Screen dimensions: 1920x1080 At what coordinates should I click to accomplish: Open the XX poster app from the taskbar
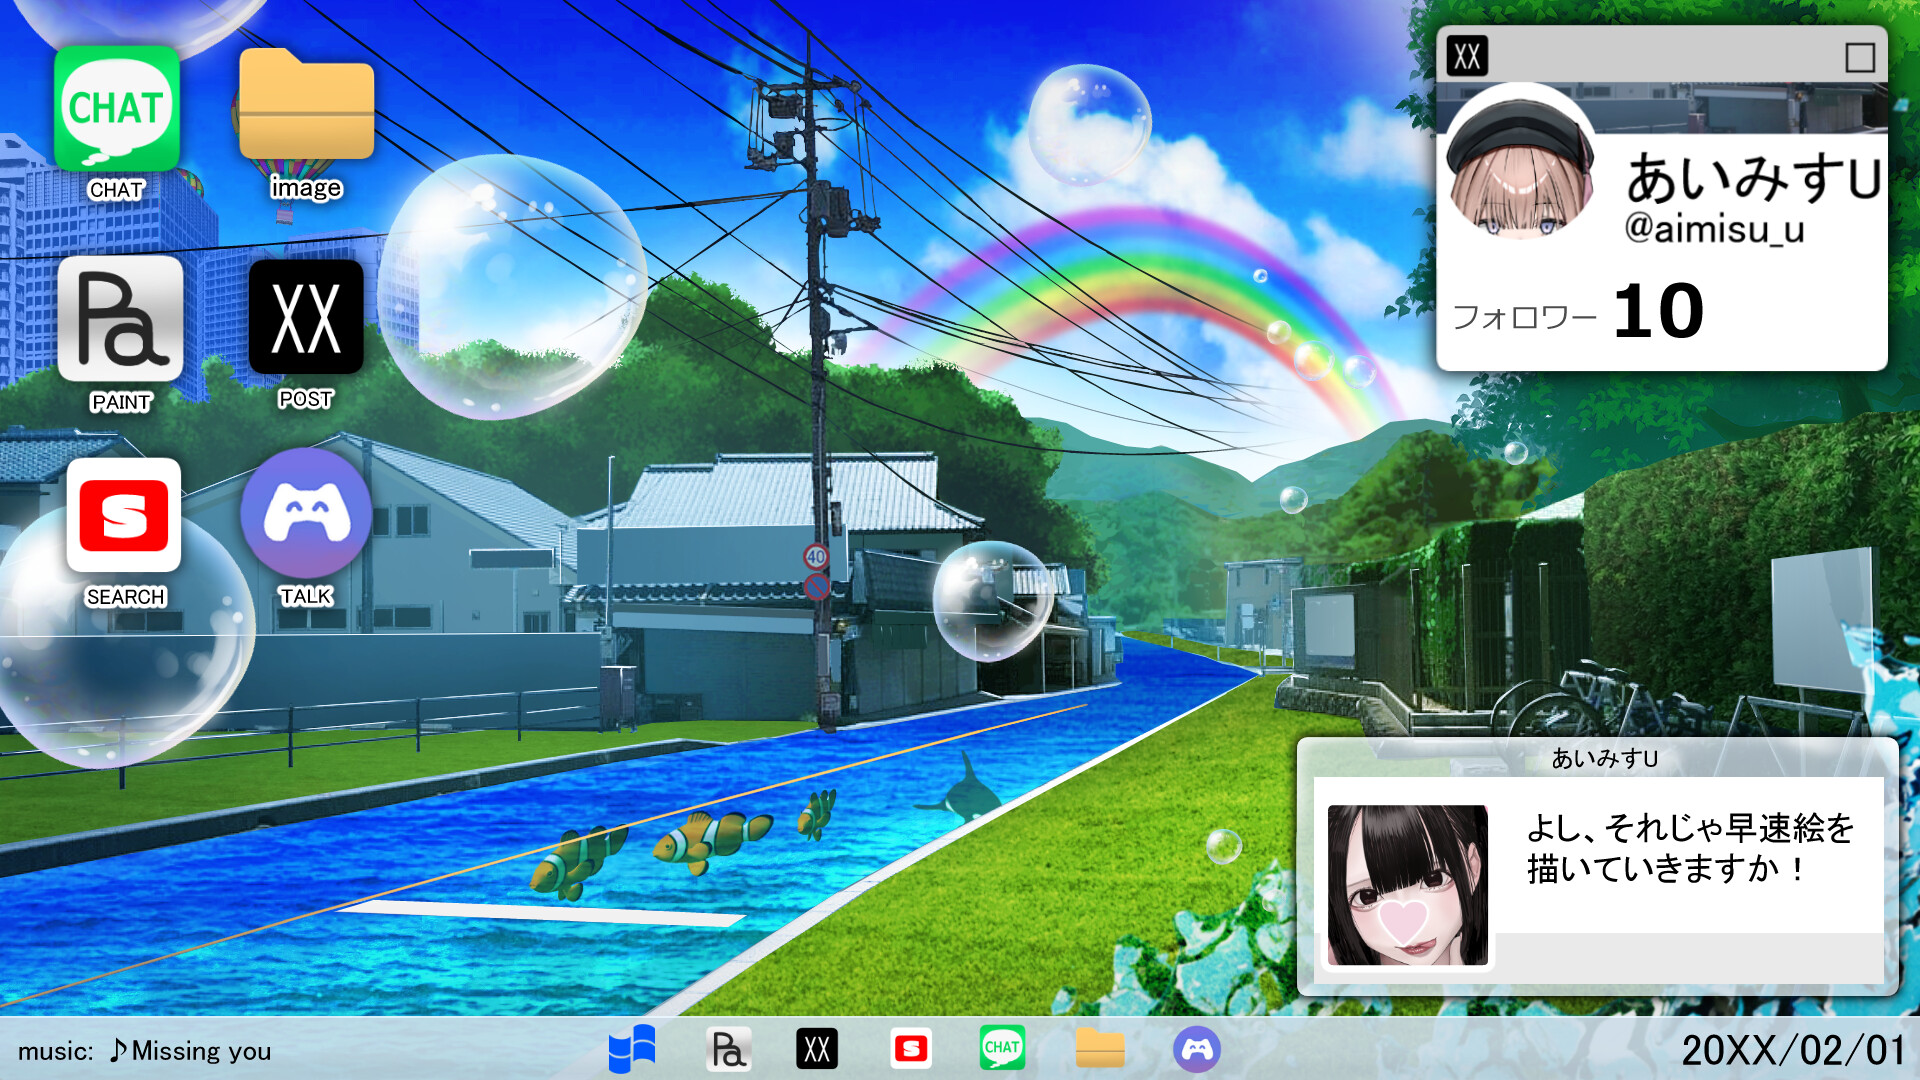pyautogui.click(x=817, y=1049)
